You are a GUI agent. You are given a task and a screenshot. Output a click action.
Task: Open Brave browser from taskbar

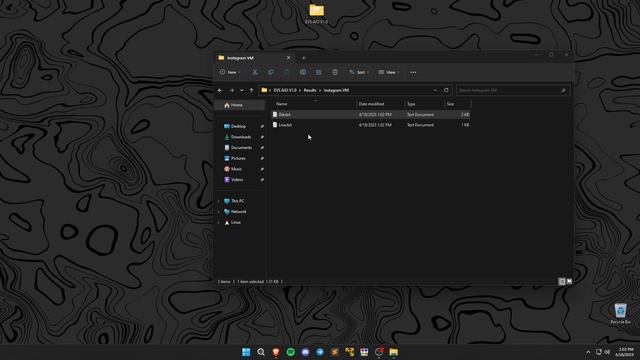click(276, 352)
